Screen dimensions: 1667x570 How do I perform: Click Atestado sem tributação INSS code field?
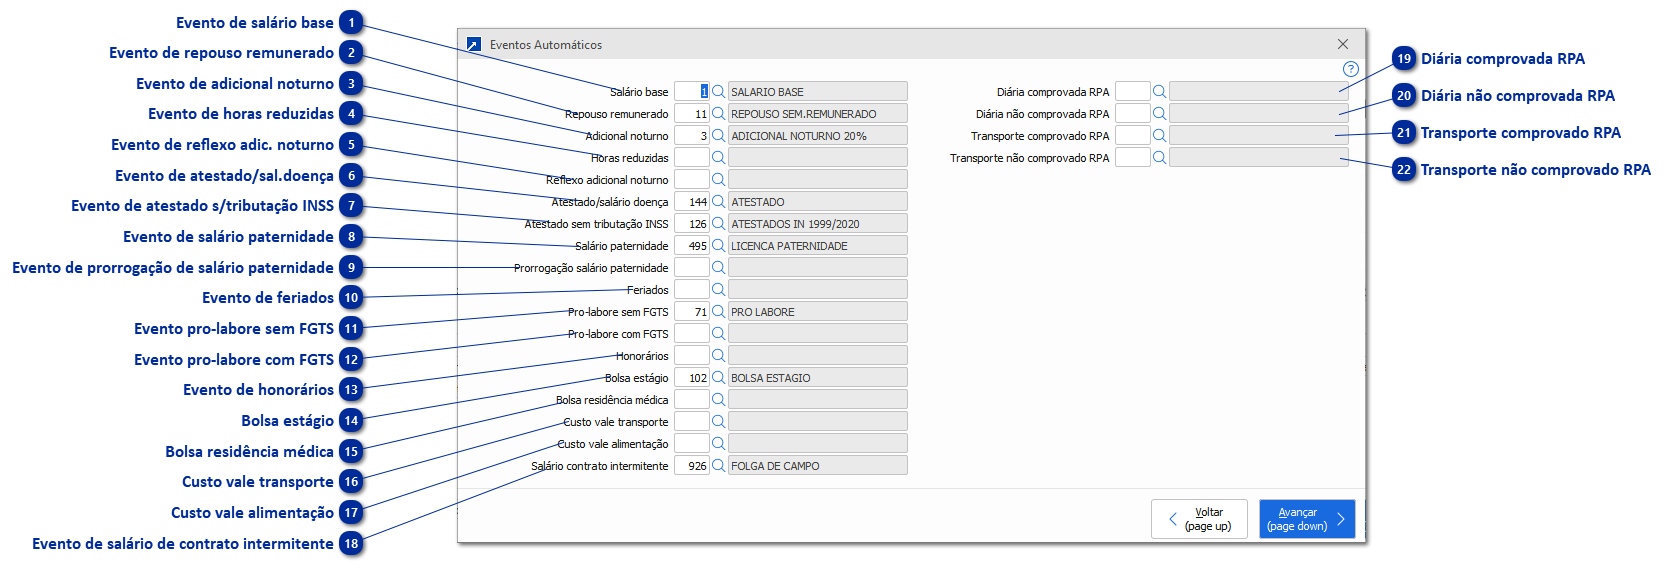coord(692,223)
